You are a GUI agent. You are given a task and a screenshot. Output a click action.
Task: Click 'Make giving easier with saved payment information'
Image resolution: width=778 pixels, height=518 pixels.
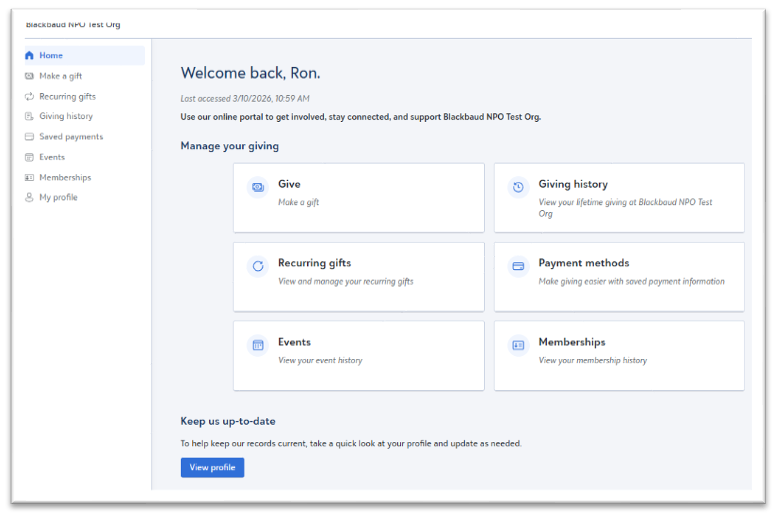click(632, 281)
